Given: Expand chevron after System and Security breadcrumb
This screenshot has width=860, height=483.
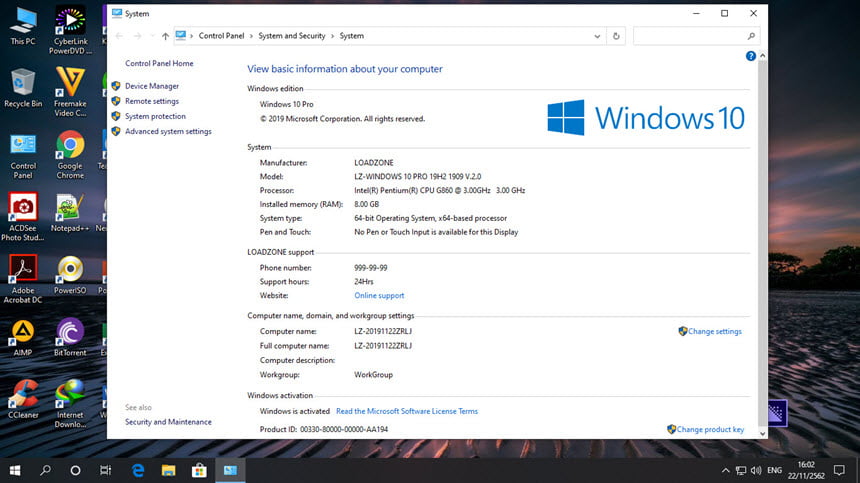Looking at the screenshot, I should point(332,36).
